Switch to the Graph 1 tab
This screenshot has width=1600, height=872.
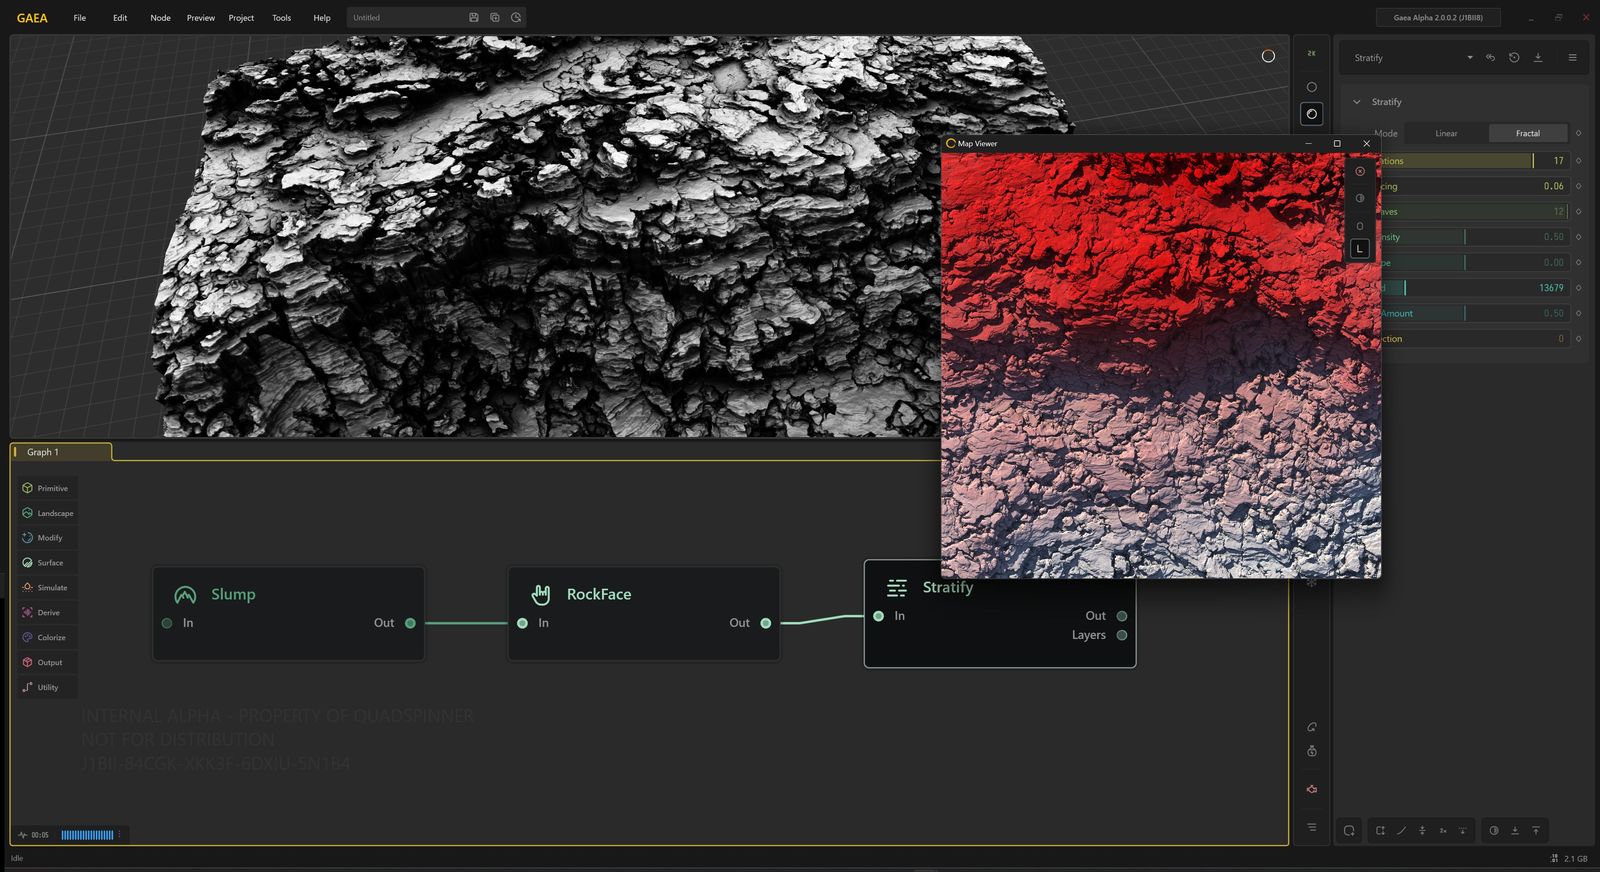click(43, 452)
